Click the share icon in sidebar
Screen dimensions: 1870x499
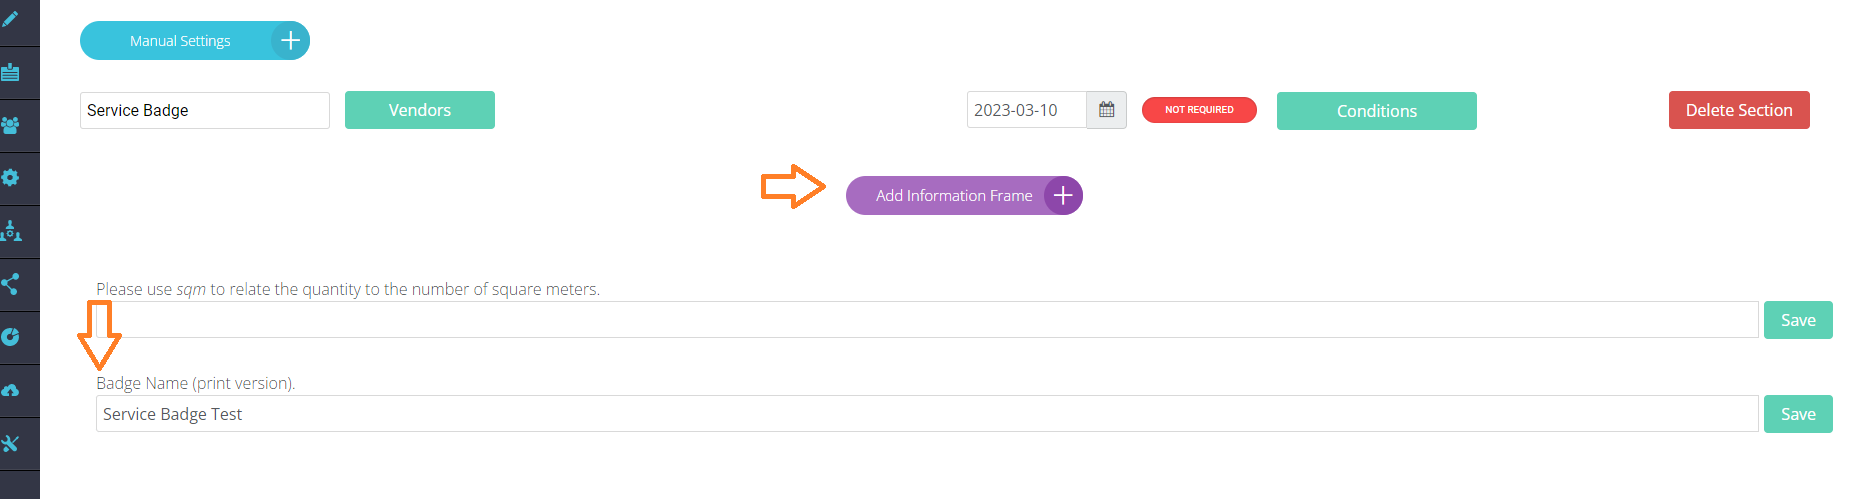click(x=11, y=284)
